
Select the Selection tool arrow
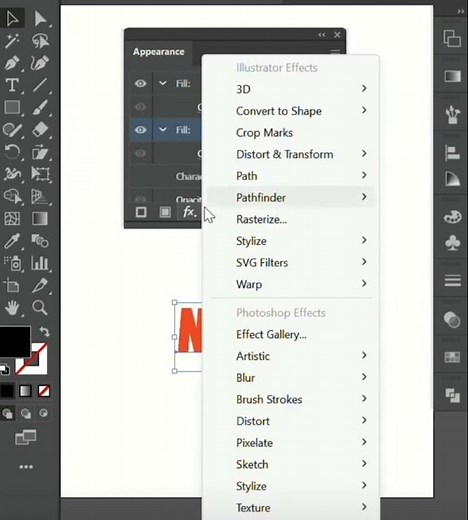[x=12, y=19]
